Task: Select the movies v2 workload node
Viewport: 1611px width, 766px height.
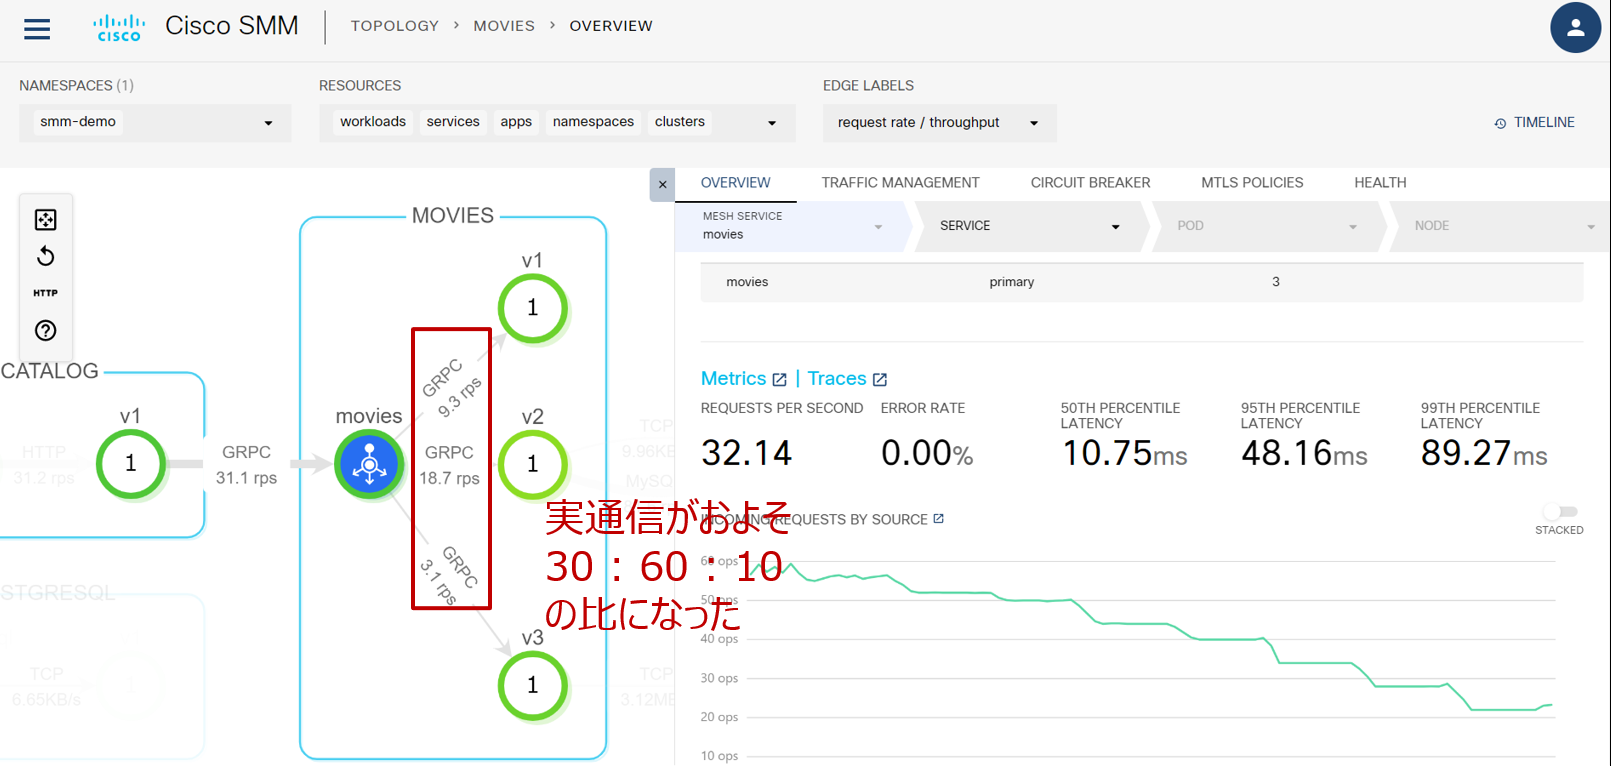Action: point(532,464)
